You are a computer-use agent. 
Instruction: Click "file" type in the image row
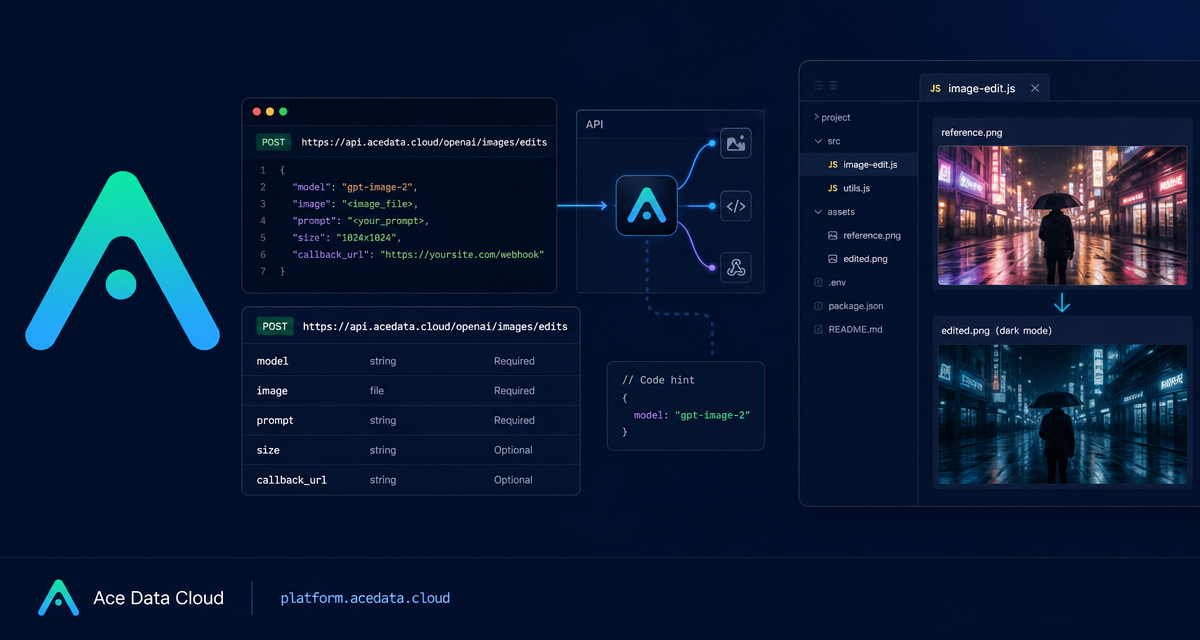click(377, 391)
